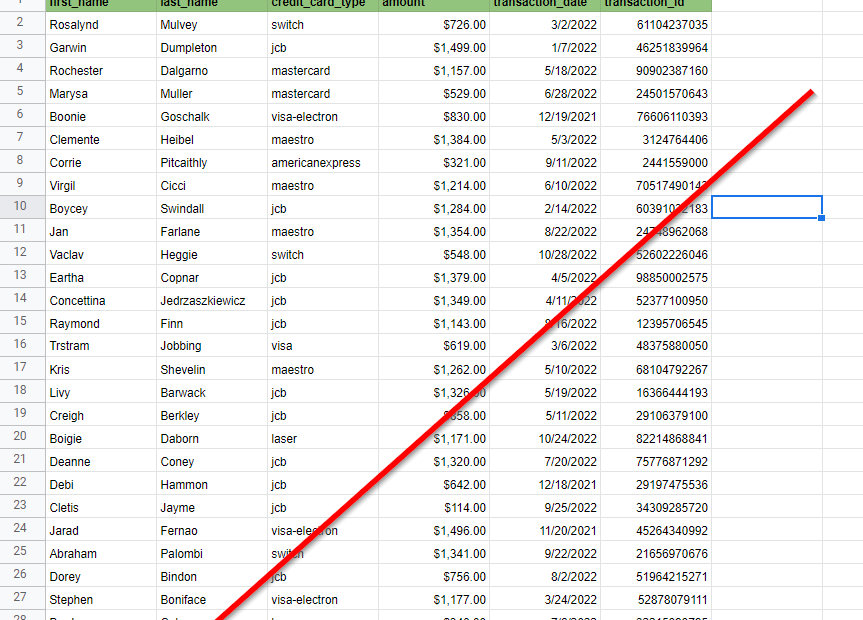Screen dimensions: 863x620
Task: Click the cell containing Deanne
Action: 101,461
